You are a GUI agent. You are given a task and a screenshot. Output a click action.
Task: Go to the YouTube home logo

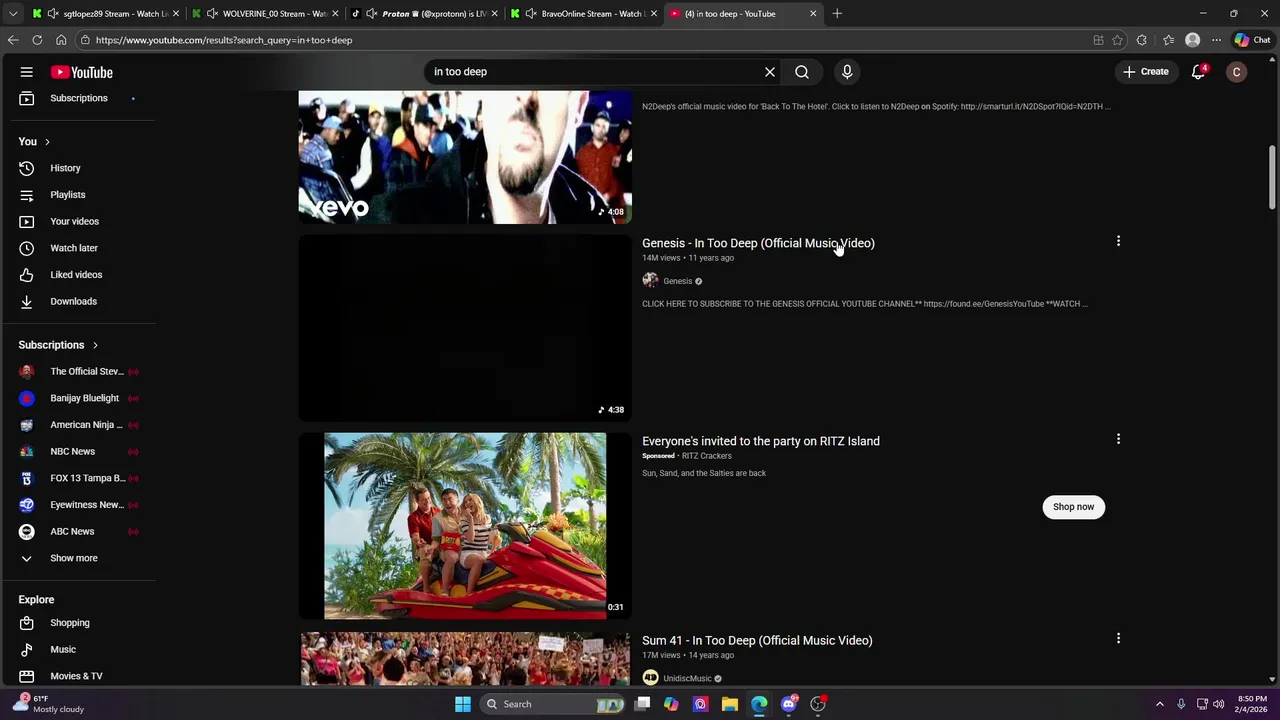click(82, 72)
